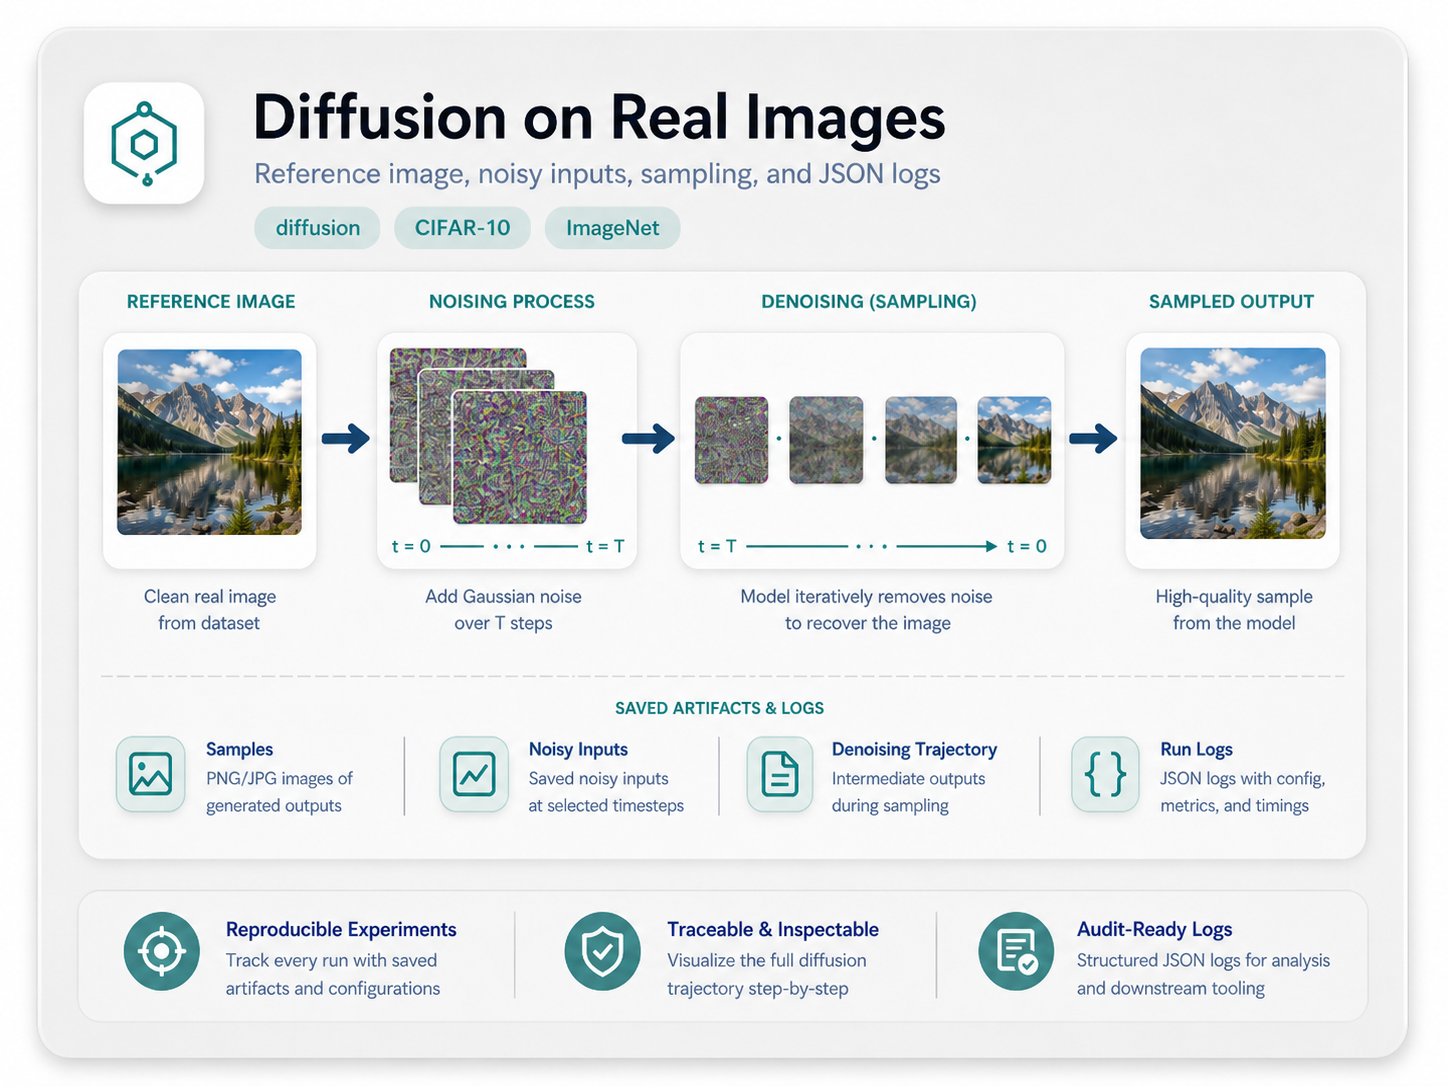Open the stacked noisy inputs thumbnail
Viewport: 1448px width, 1086px height.
488,436
